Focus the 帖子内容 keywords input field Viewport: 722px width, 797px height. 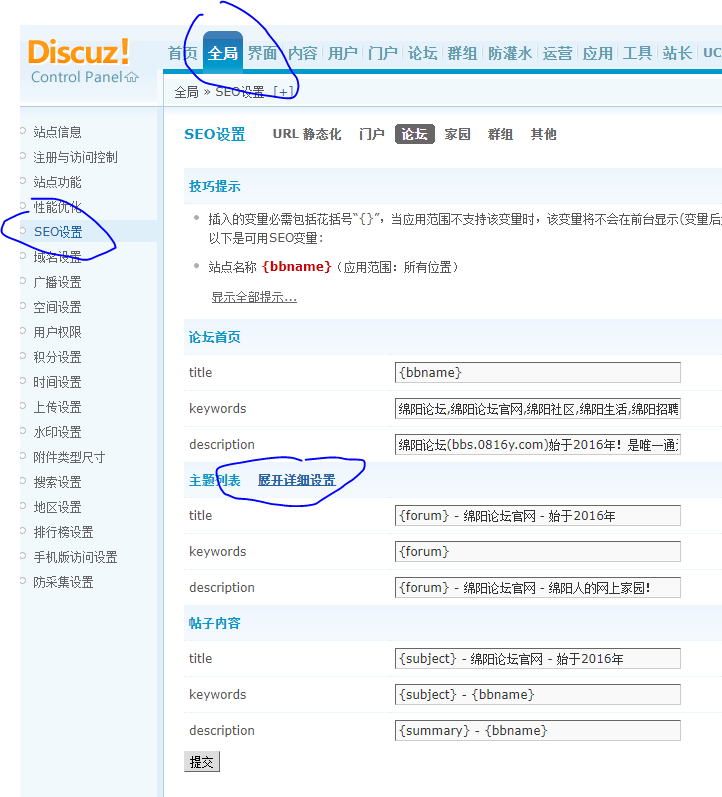pos(537,694)
